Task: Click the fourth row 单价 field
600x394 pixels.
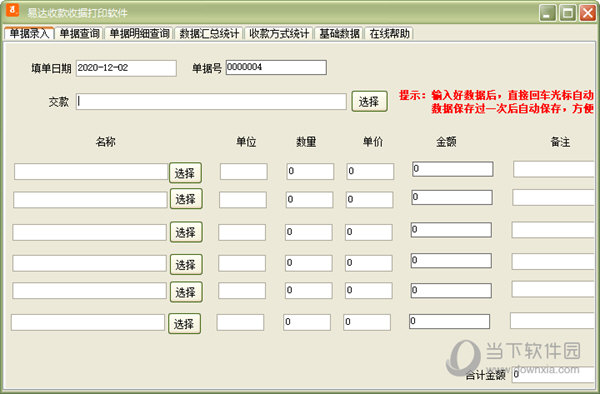Action: [x=368, y=263]
